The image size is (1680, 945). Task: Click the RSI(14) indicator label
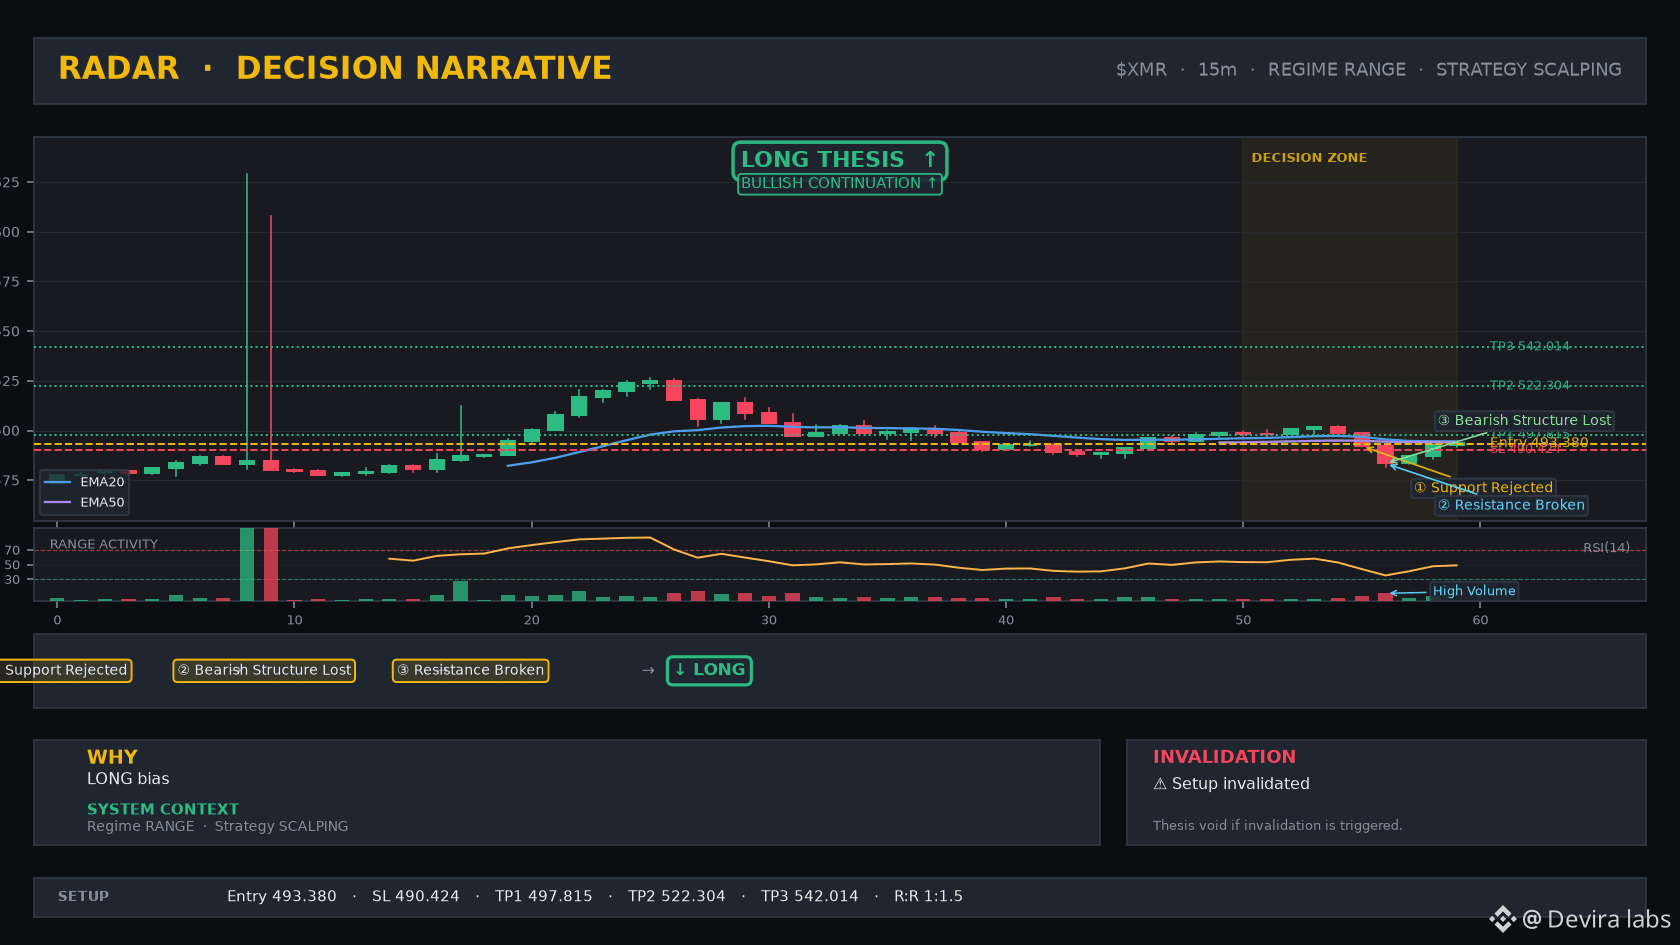pyautogui.click(x=1606, y=547)
